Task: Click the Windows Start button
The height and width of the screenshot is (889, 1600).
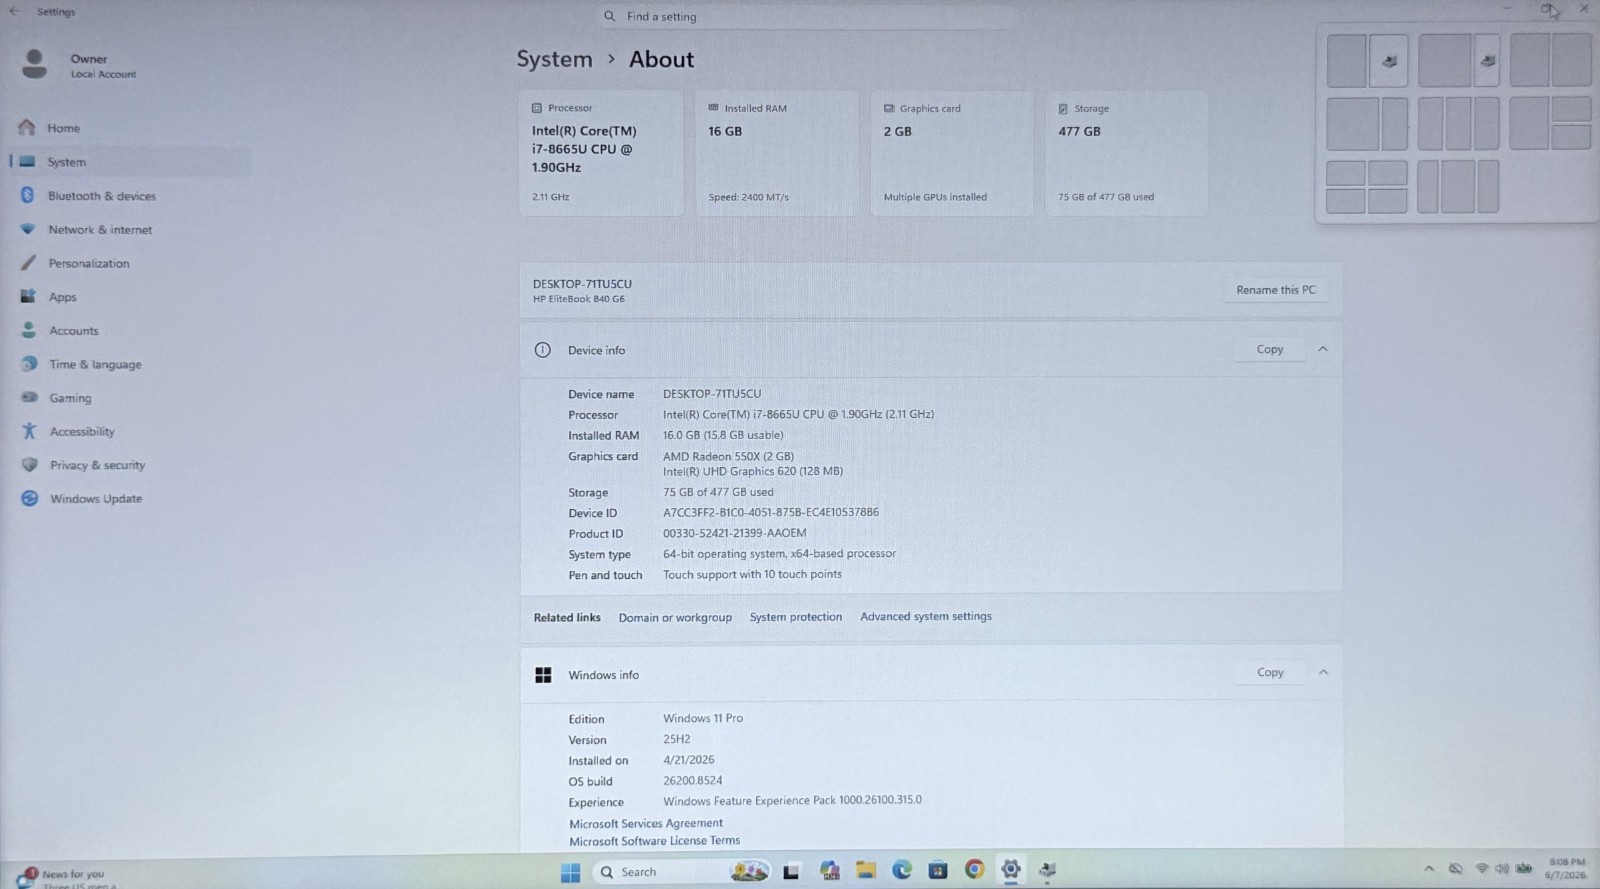Action: click(x=570, y=872)
